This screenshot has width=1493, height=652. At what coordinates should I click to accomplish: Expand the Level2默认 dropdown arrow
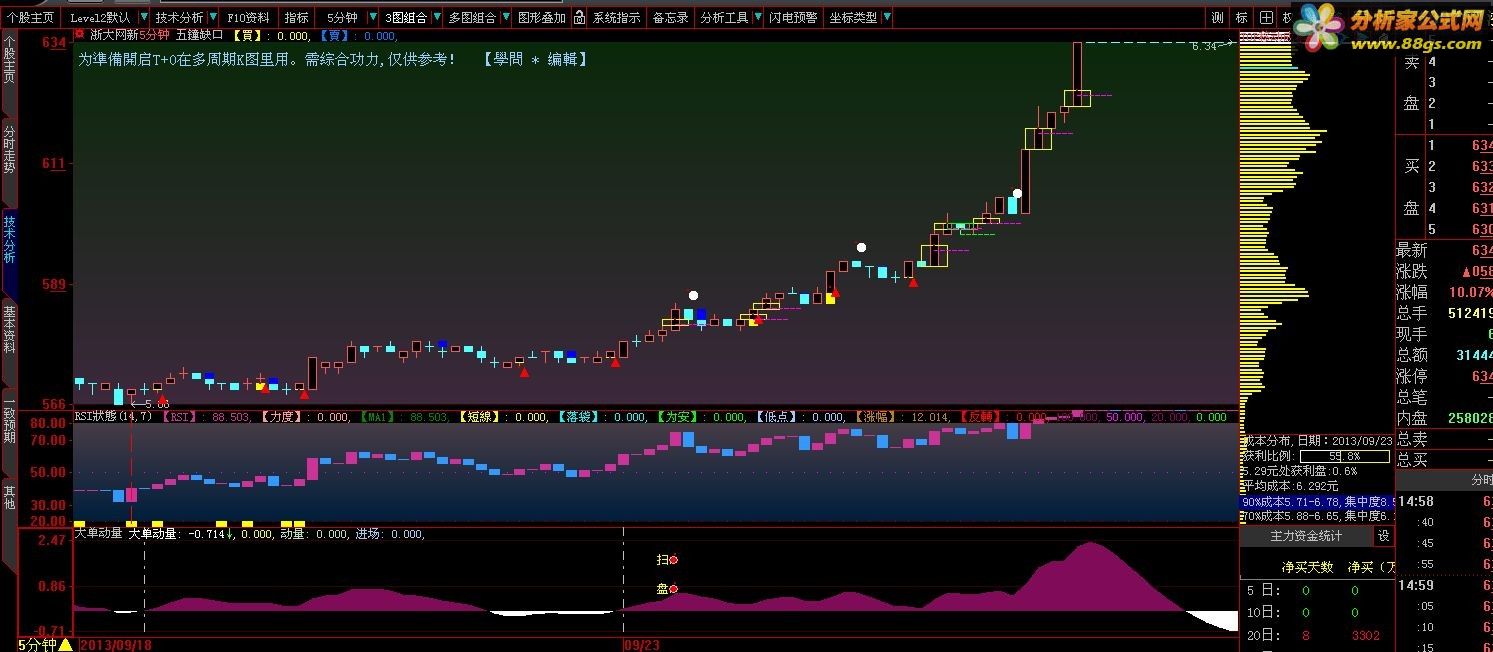pyautogui.click(x=143, y=17)
